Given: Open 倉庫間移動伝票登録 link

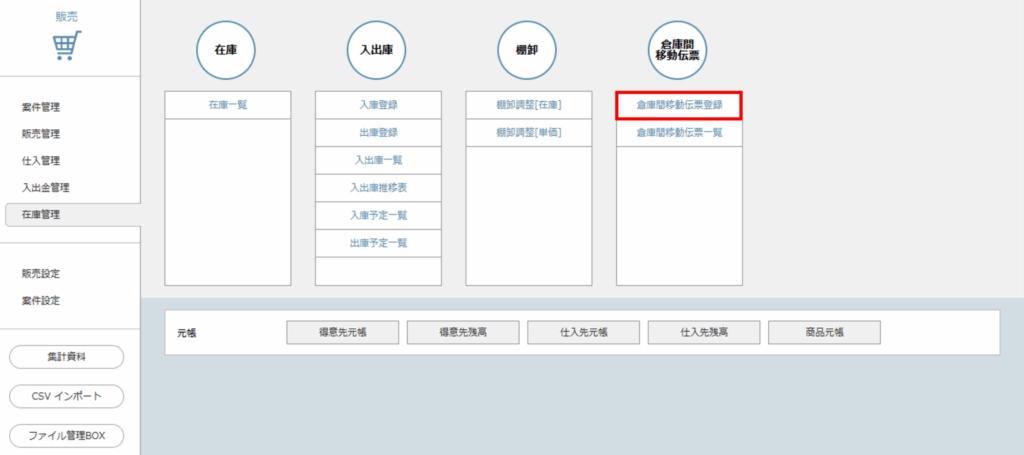Looking at the screenshot, I should coord(679,104).
